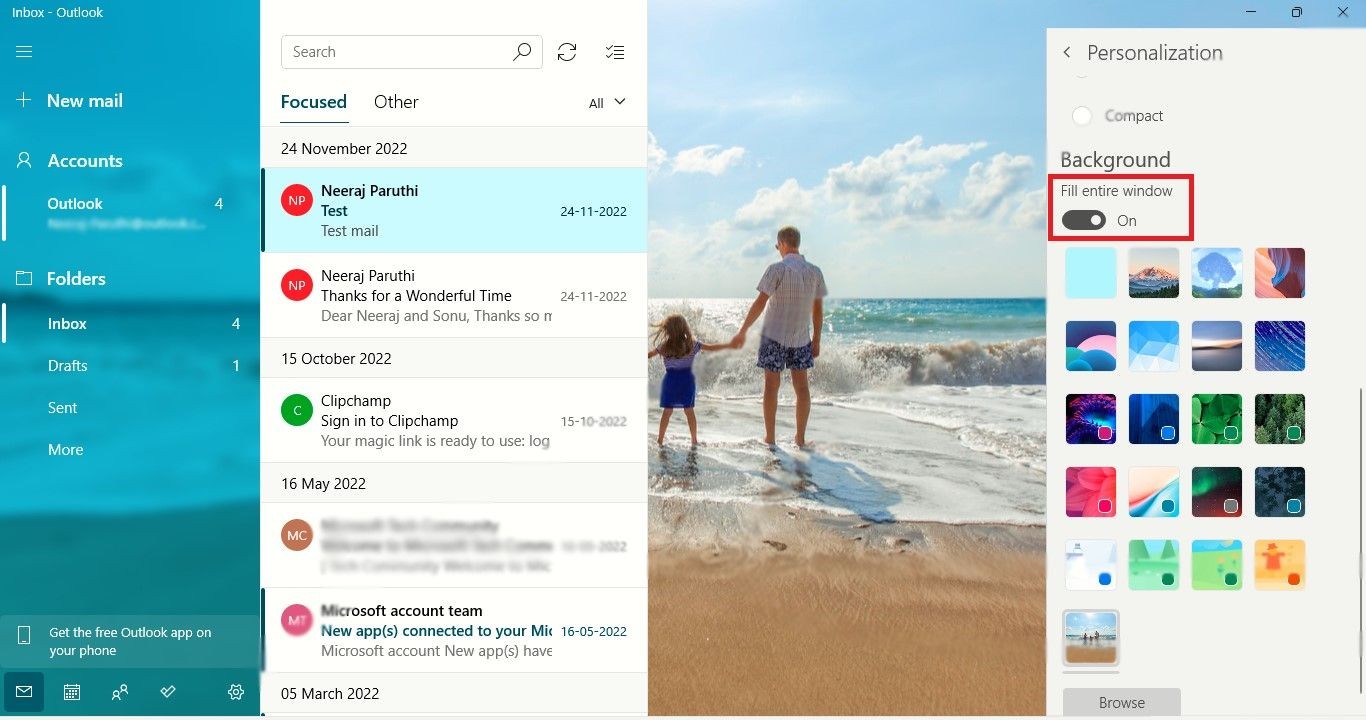Click the MT avatar of Microsoft account team

point(297,620)
